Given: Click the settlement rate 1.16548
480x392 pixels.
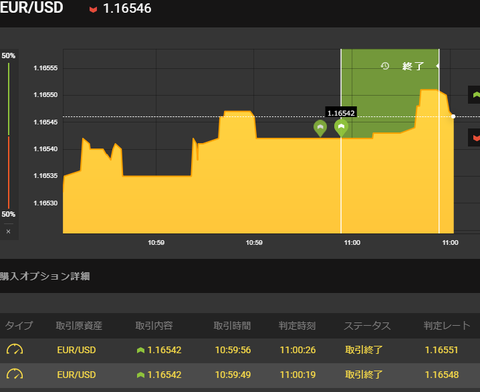Looking at the screenshot, I should (441, 375).
